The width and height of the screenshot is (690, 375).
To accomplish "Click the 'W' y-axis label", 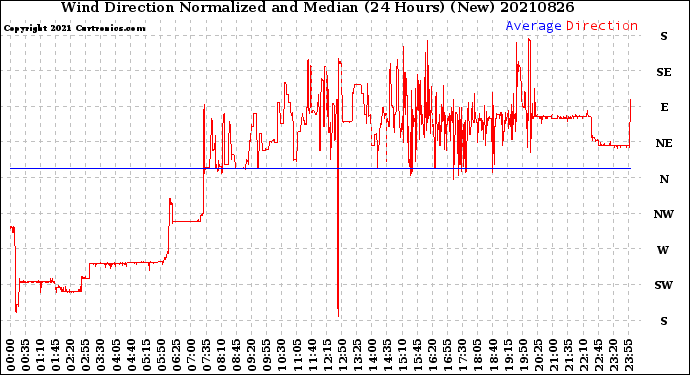I will pos(663,250).
